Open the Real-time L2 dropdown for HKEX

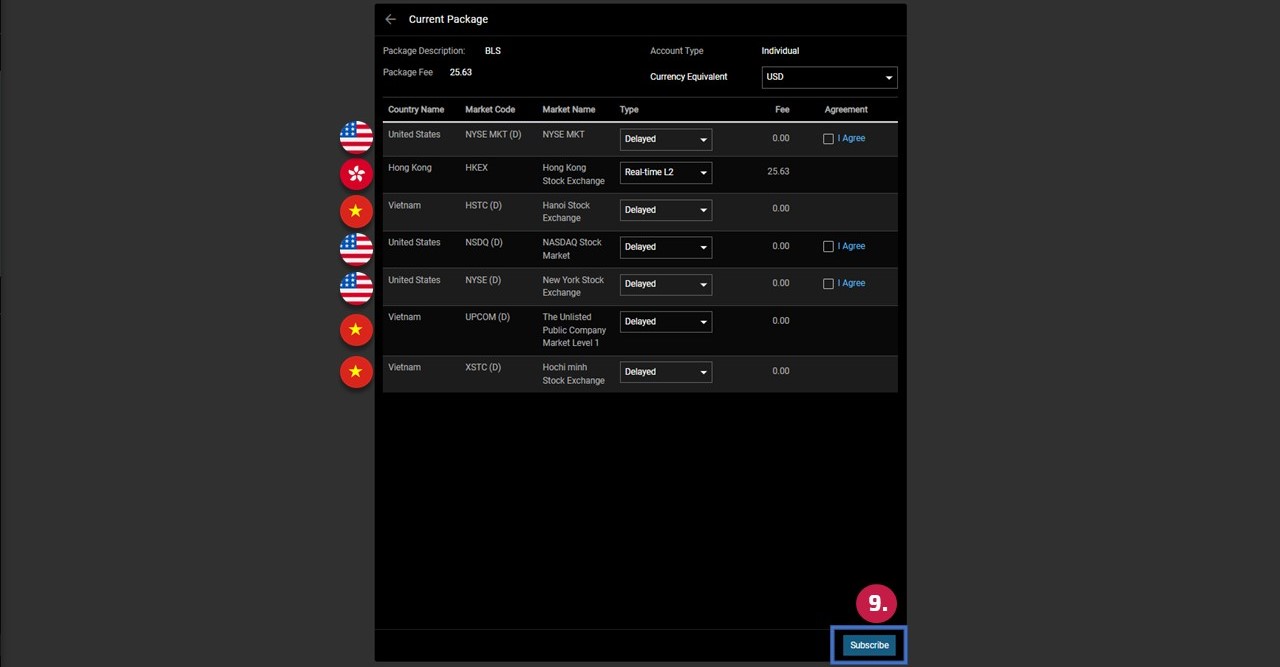[665, 172]
